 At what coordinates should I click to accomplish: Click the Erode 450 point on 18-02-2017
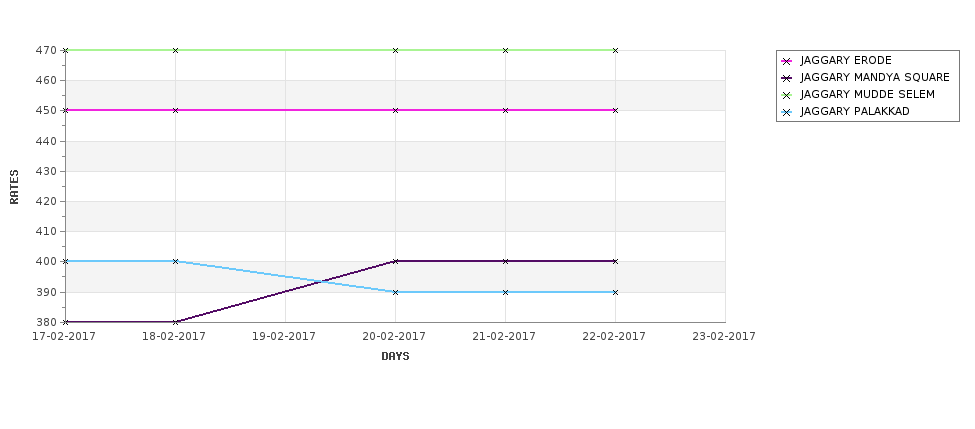[x=175, y=111]
